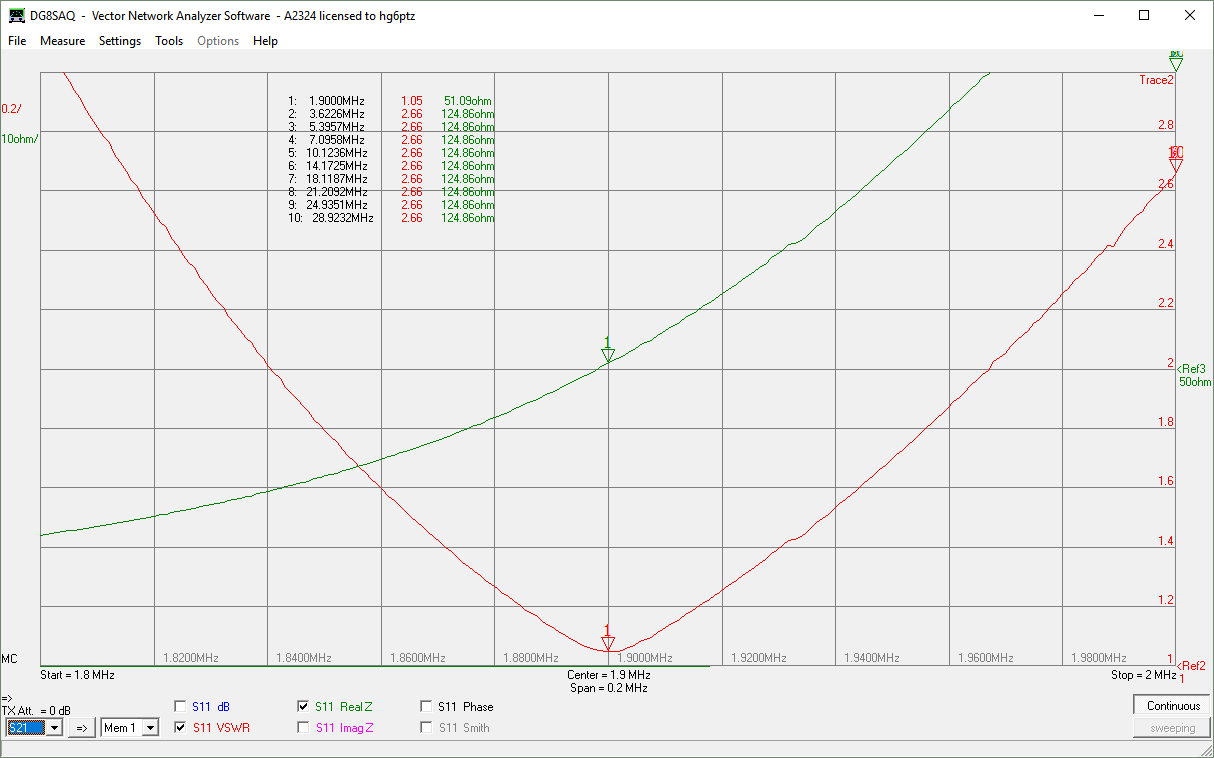1214x758 pixels.
Task: Turn on the S11 ImagZ trace
Action: click(303, 728)
